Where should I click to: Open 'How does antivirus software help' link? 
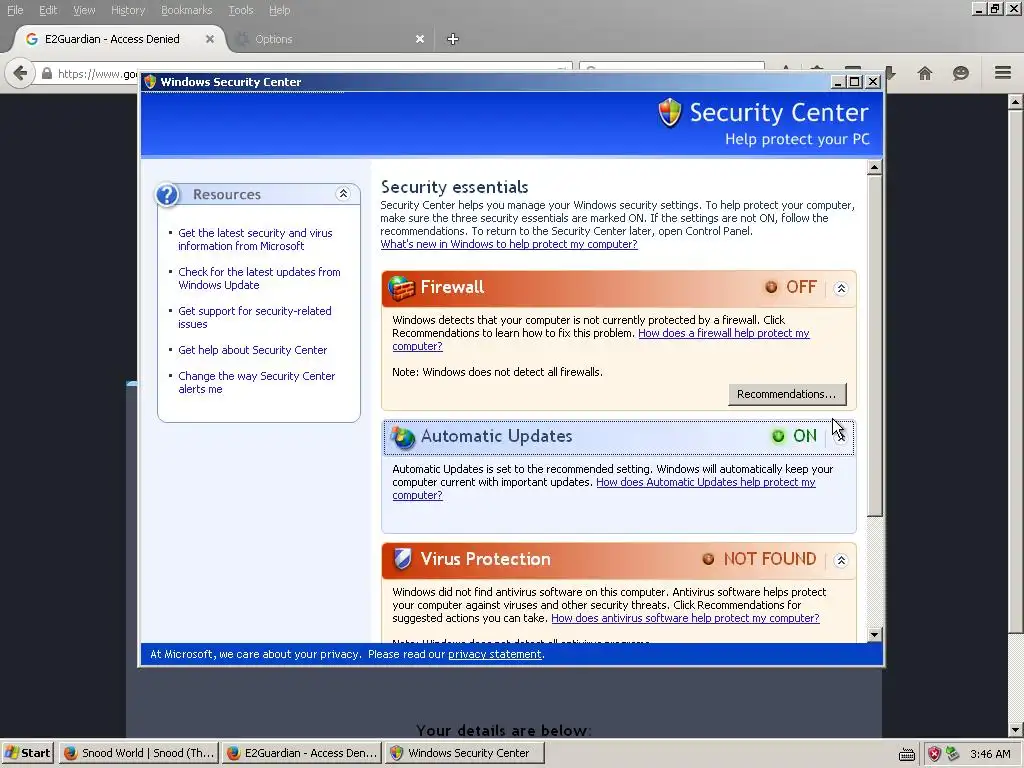click(685, 618)
